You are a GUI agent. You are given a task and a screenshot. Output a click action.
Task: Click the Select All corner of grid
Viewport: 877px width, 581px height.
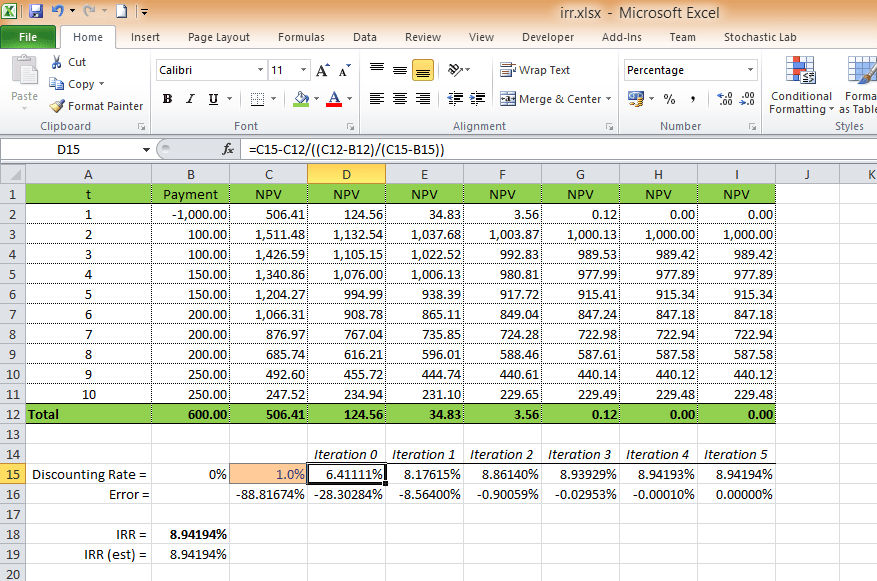[13, 174]
